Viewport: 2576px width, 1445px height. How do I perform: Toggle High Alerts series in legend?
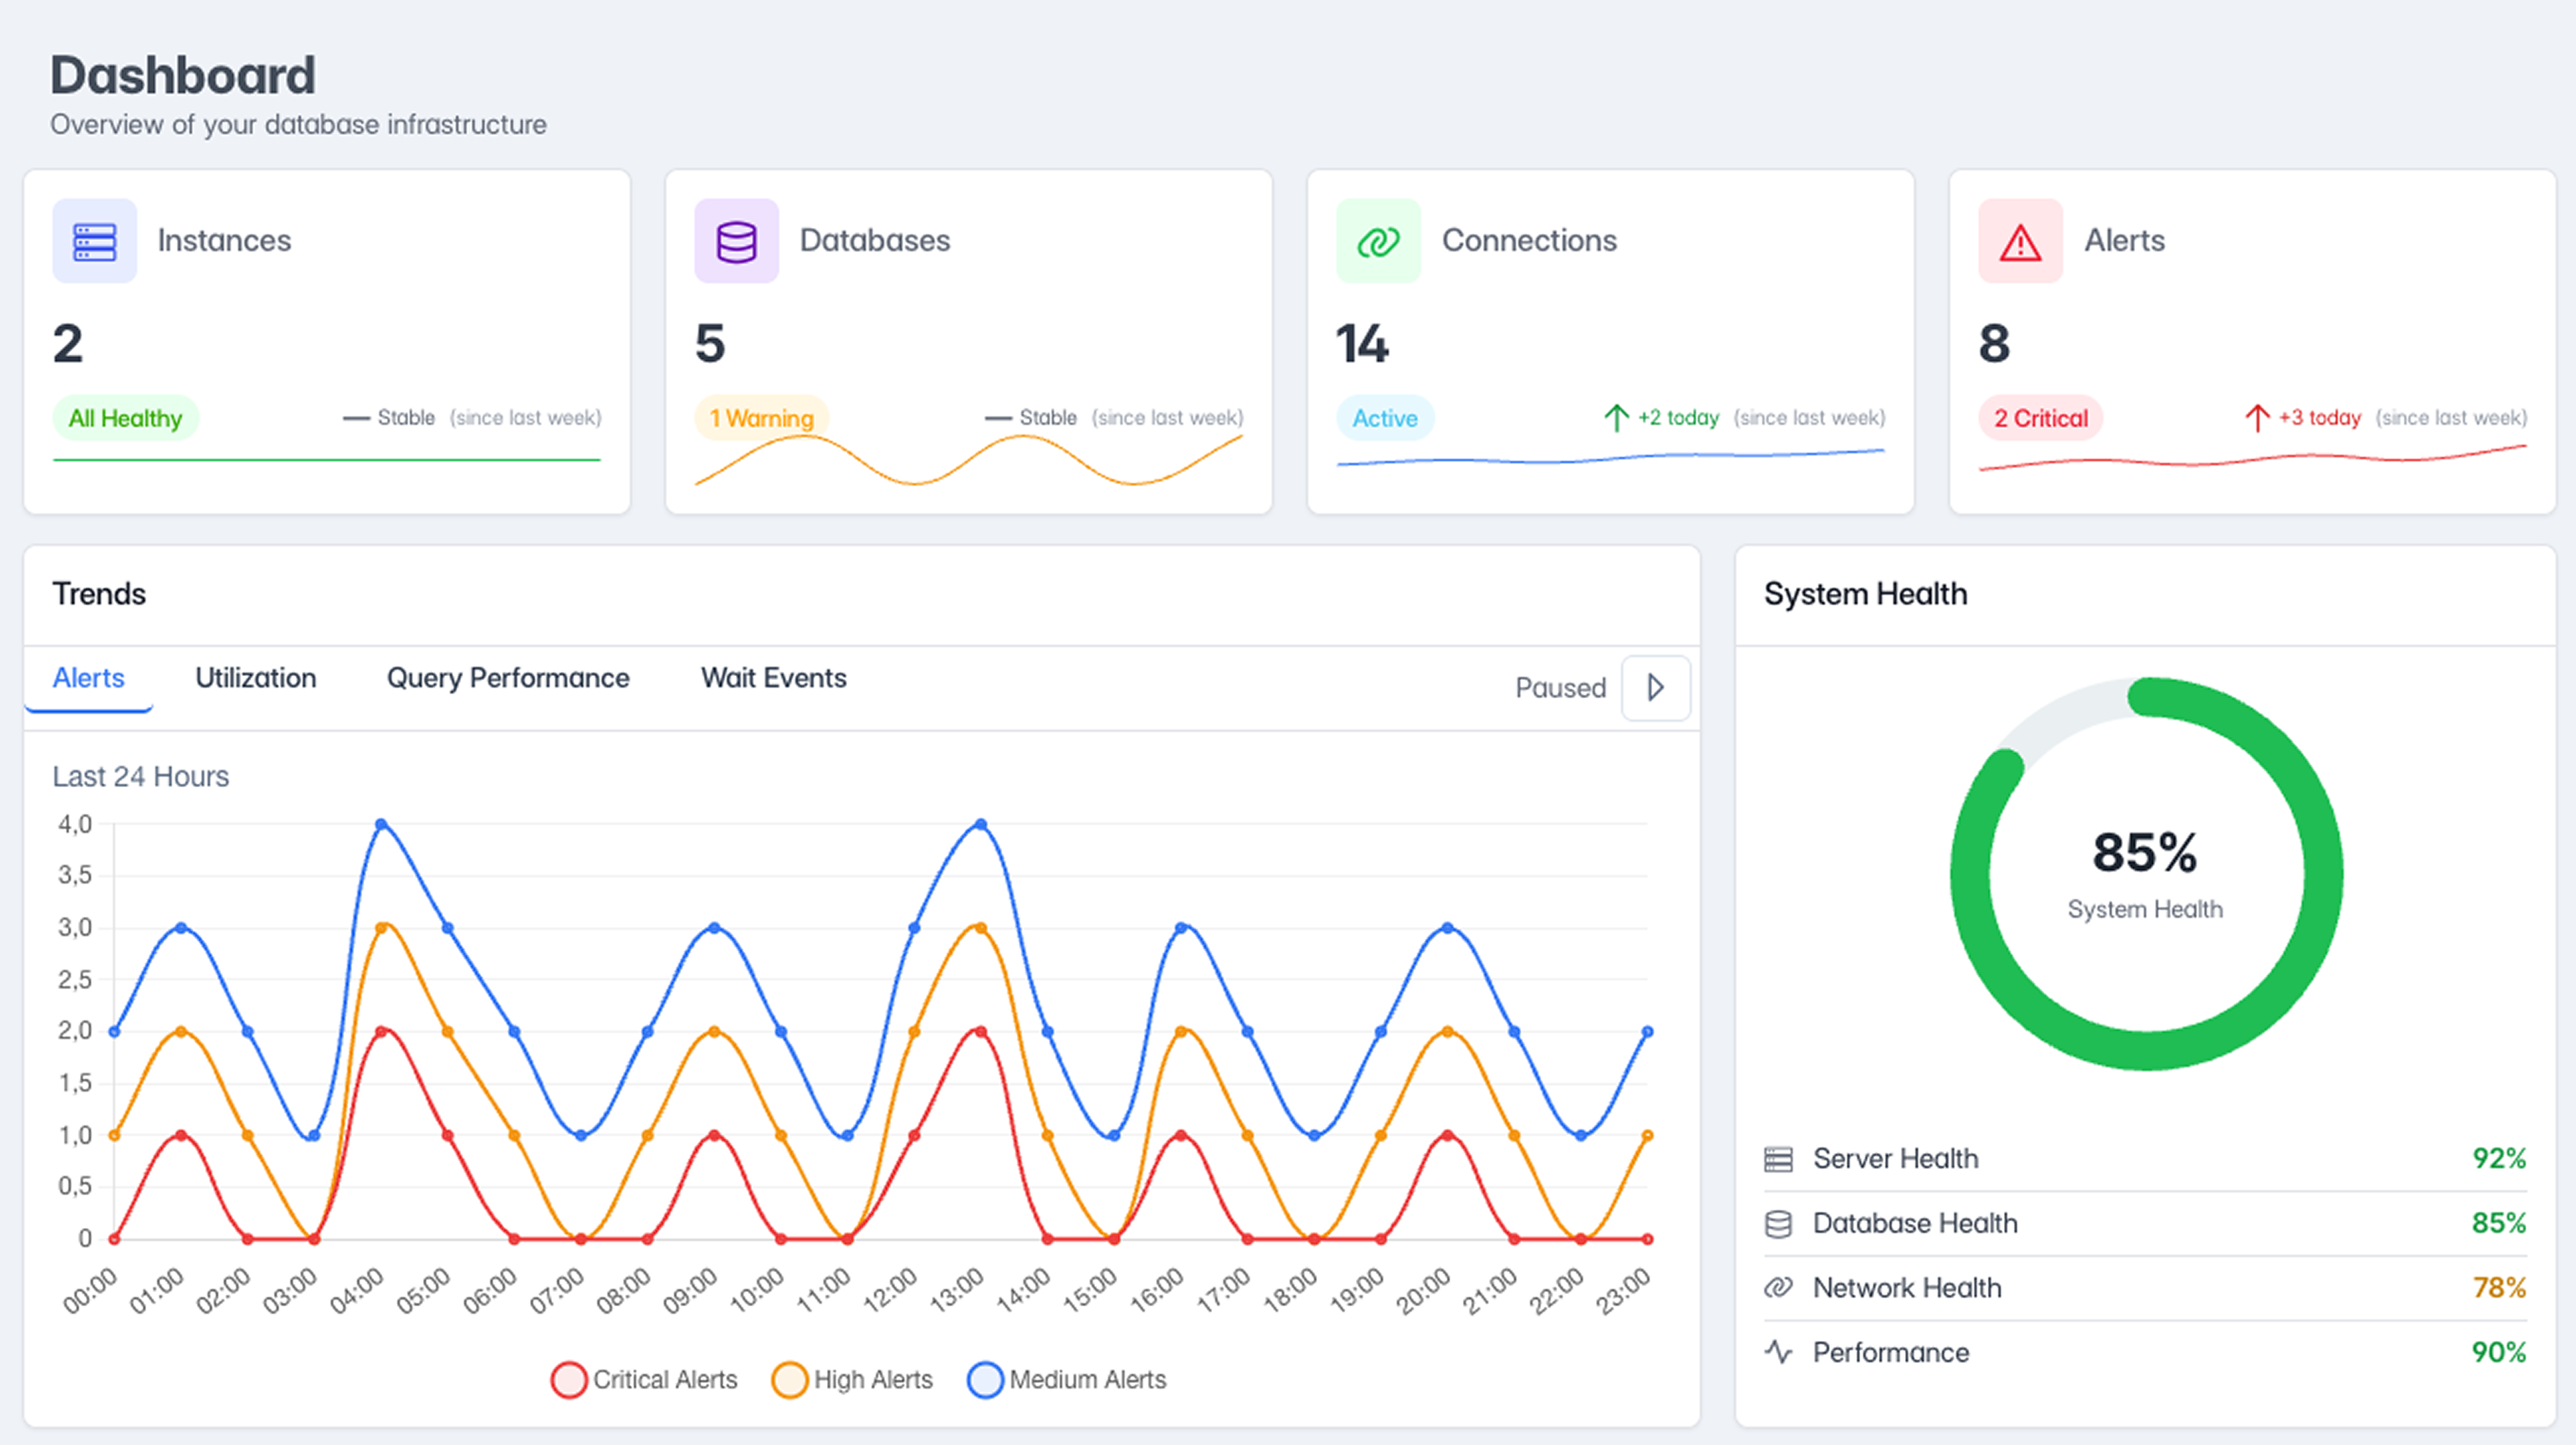coord(852,1380)
